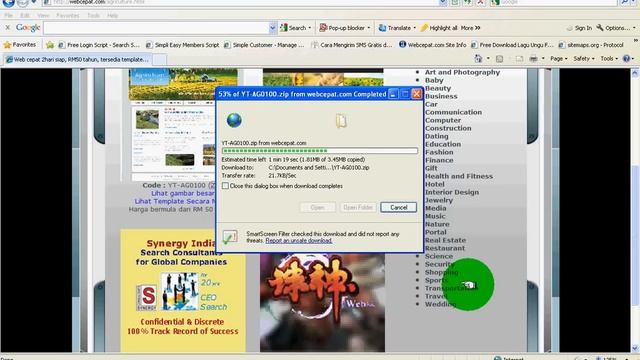Open Cara Mengirim SMS Gratis favorite
Viewport: 640px width, 360px height.
click(351, 45)
